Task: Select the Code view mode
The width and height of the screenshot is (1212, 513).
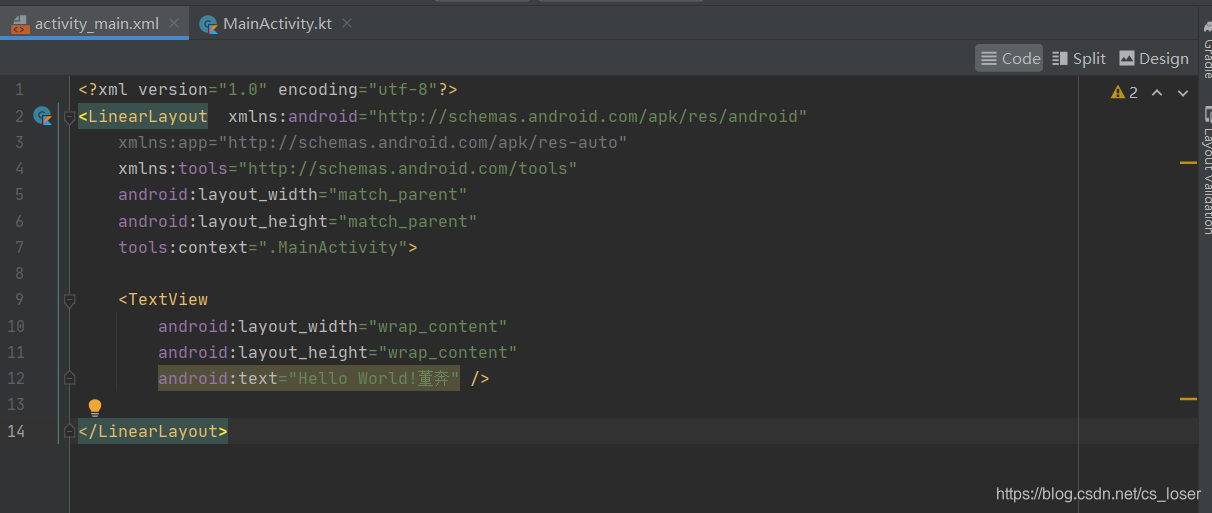Action: coord(1009,58)
